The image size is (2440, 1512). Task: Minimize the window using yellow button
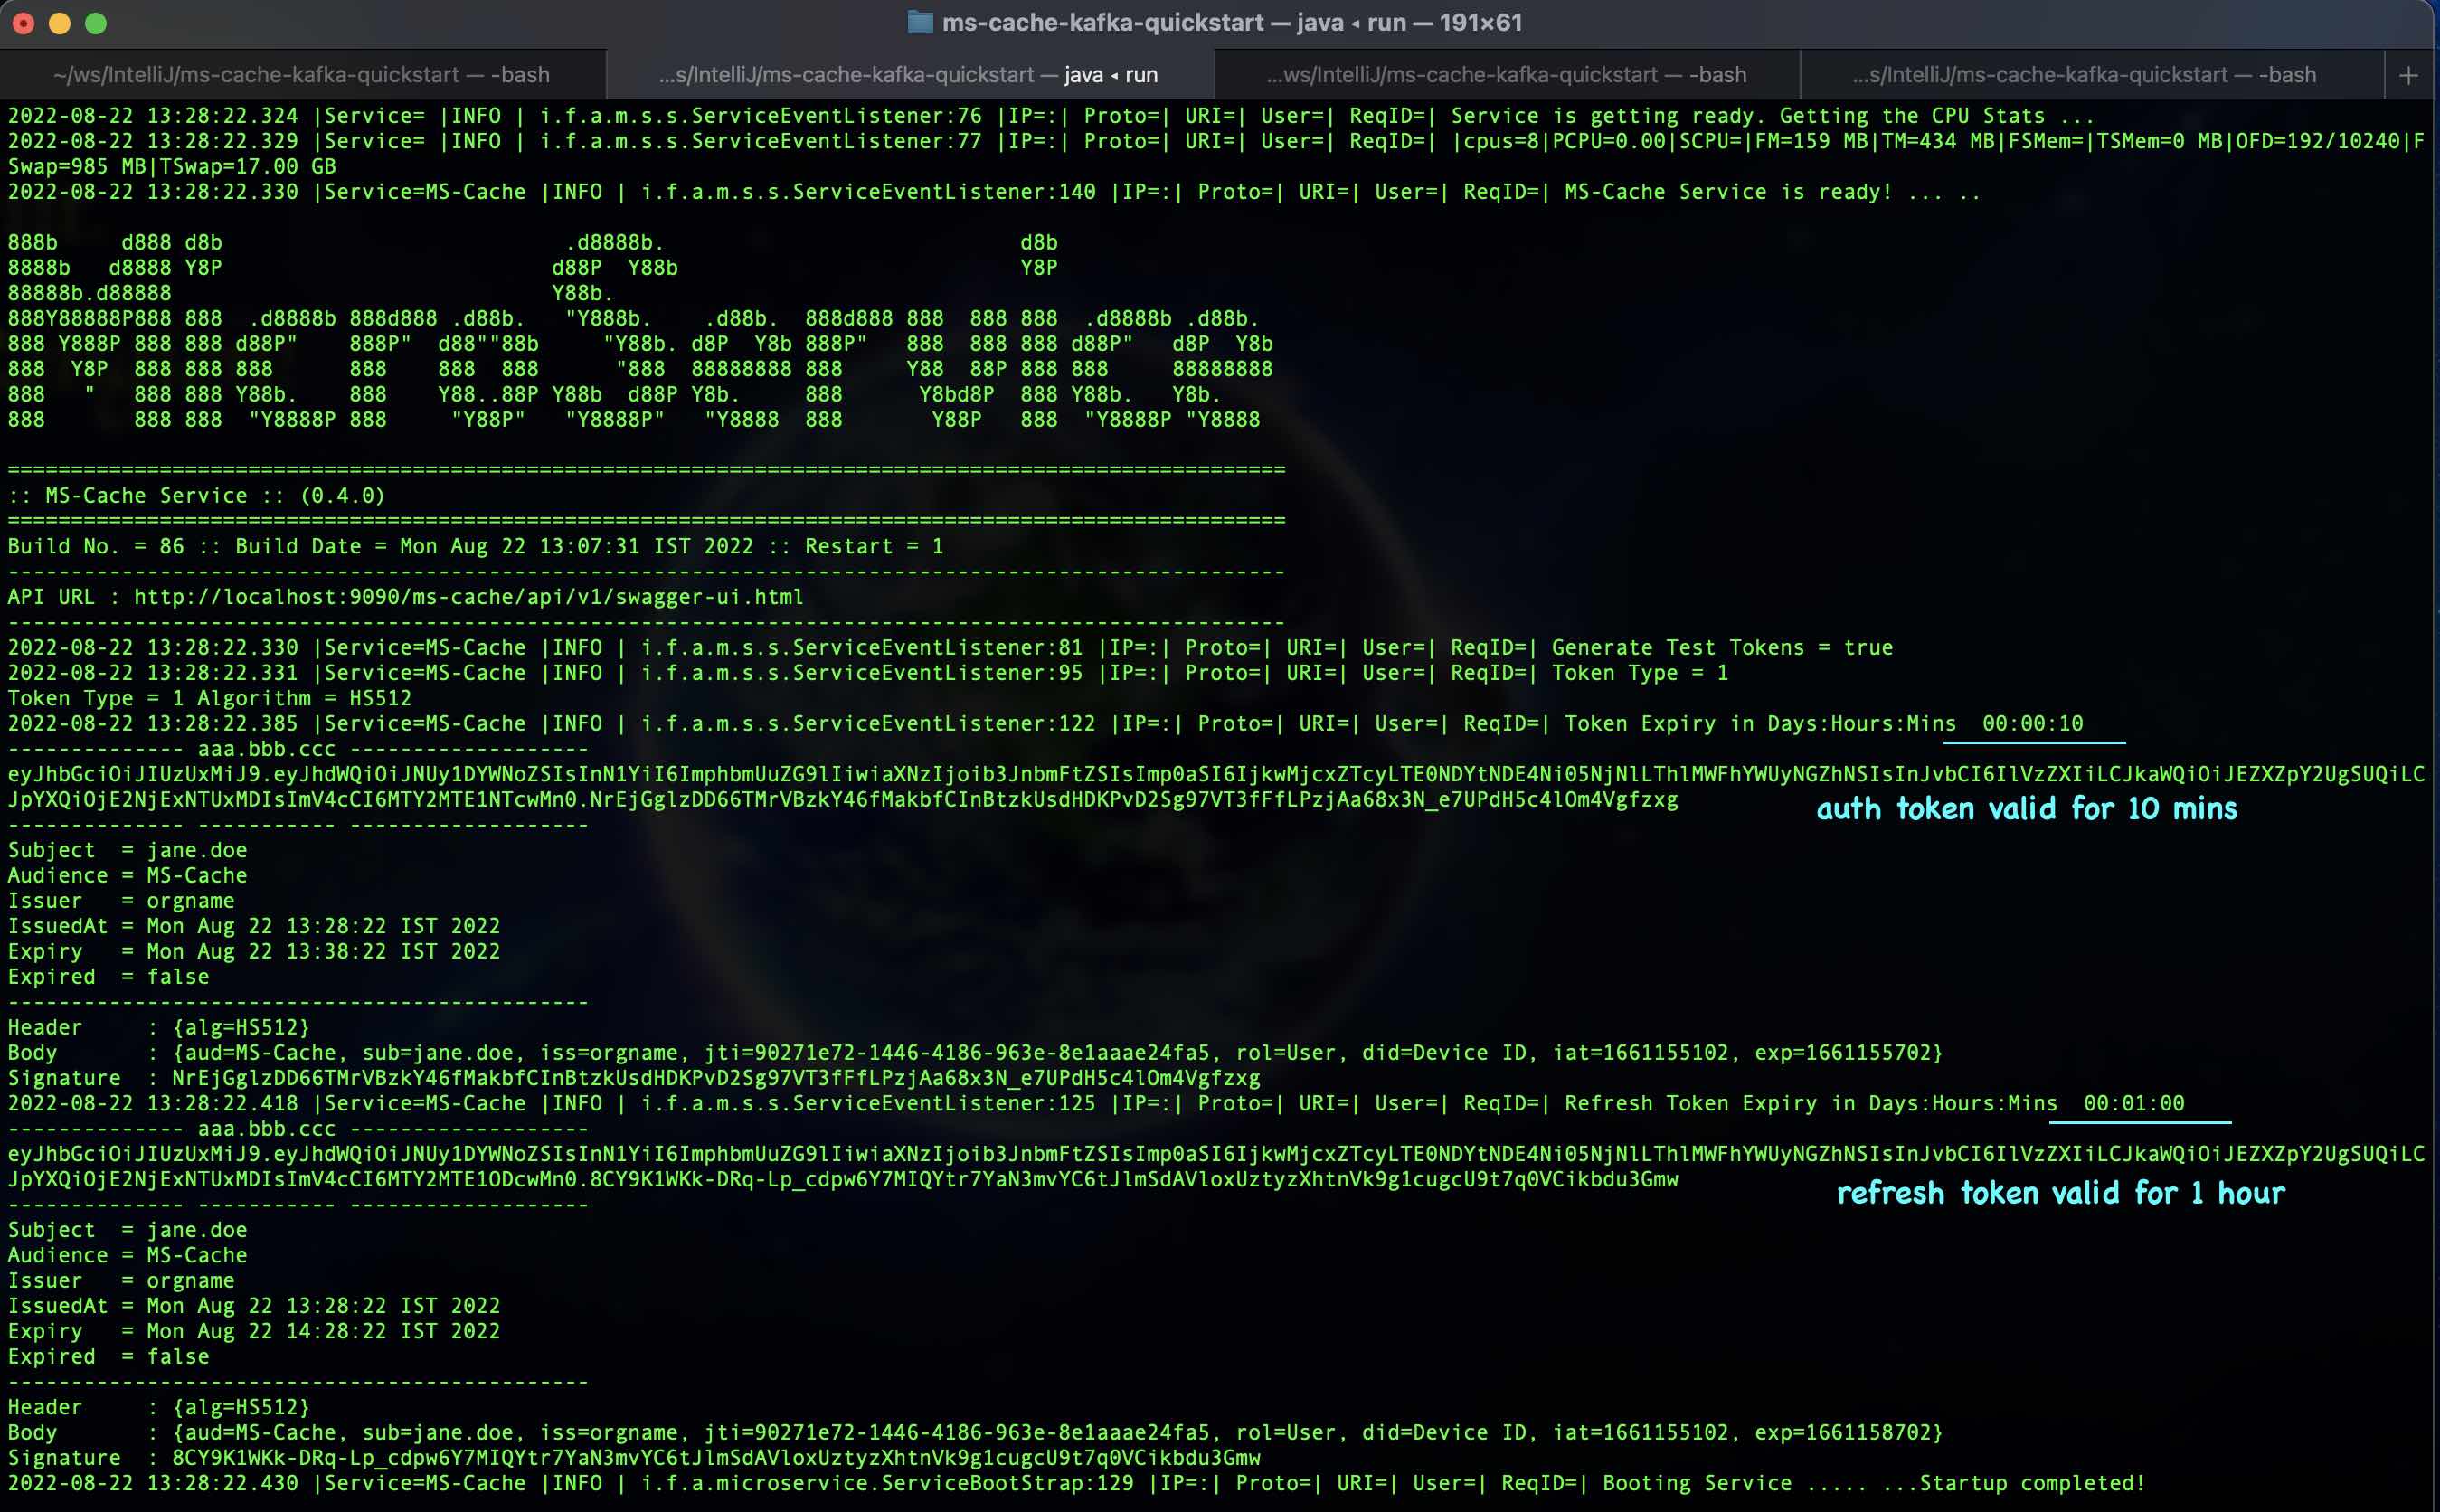(x=59, y=23)
